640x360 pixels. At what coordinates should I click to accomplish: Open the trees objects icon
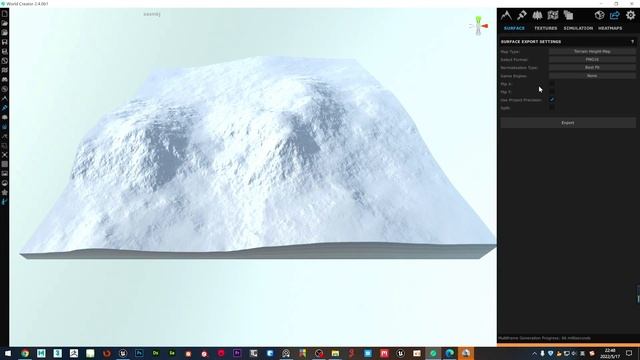[537, 16]
